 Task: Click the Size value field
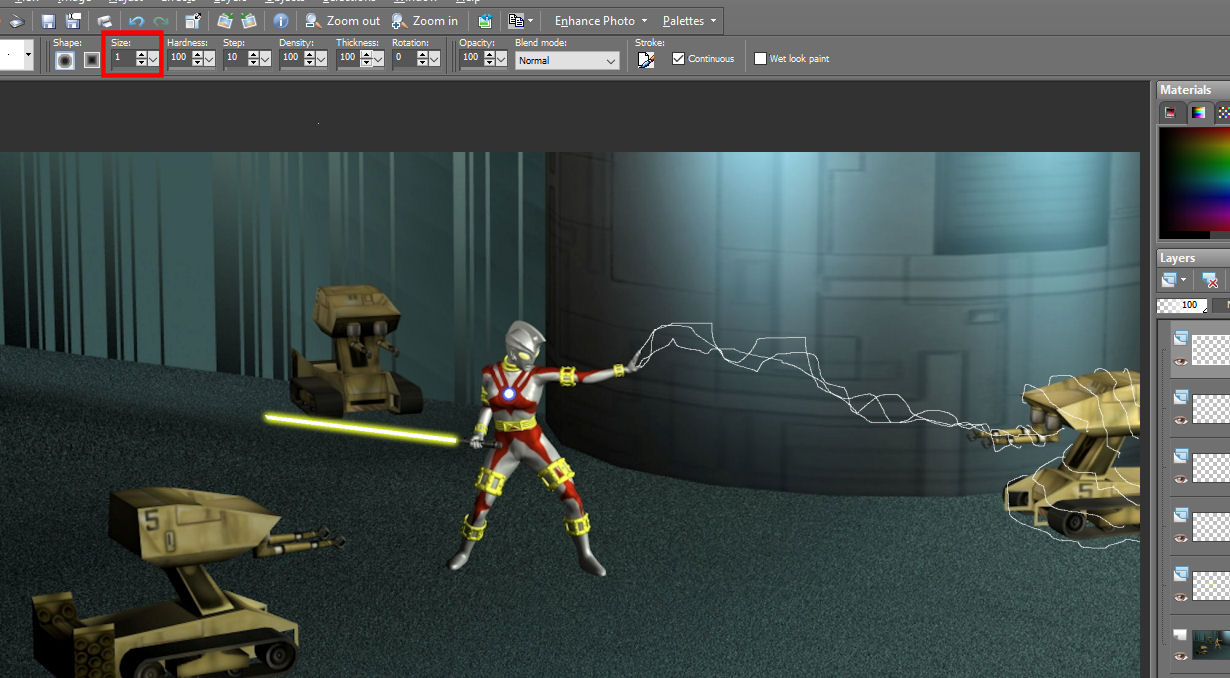click(x=123, y=59)
